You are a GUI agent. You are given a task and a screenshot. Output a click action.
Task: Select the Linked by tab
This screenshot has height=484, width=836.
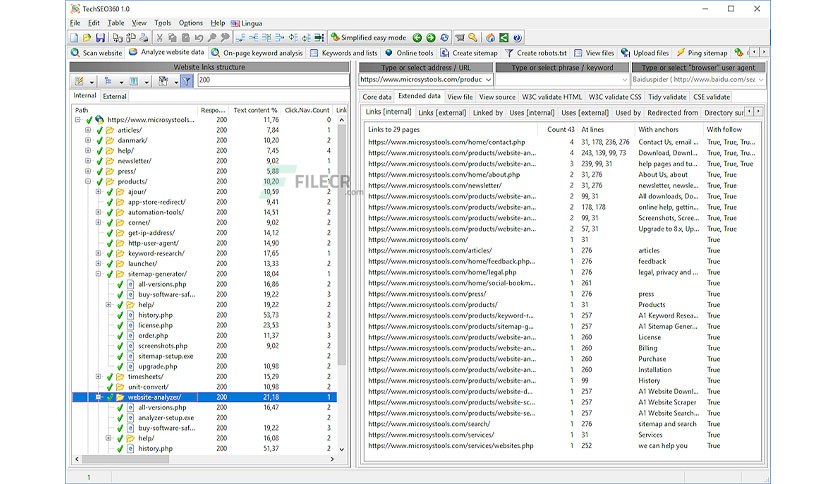(488, 112)
